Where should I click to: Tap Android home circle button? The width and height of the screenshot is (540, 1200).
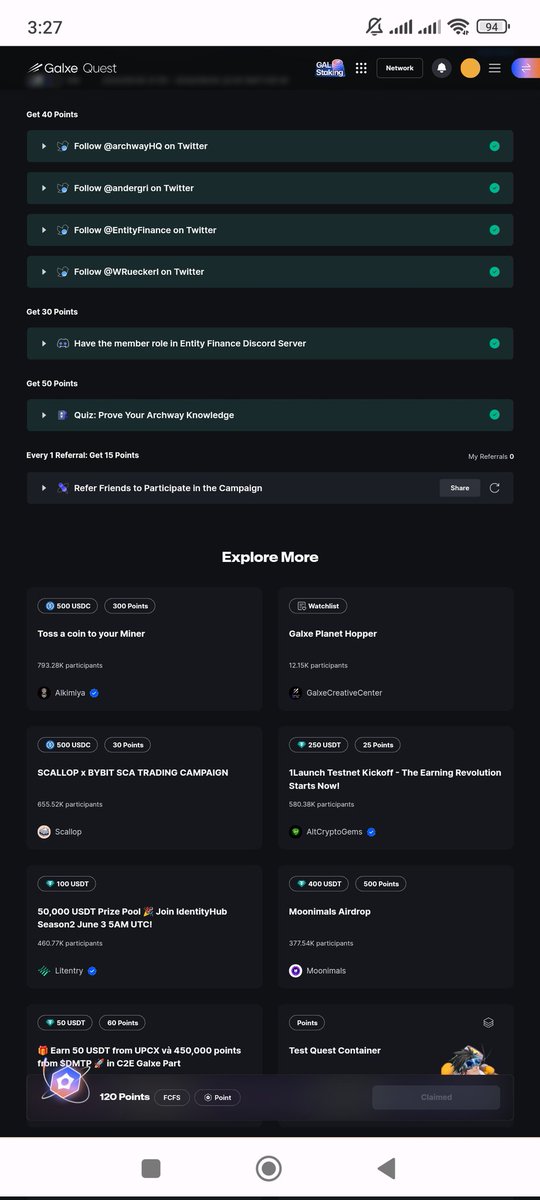pos(268,1168)
